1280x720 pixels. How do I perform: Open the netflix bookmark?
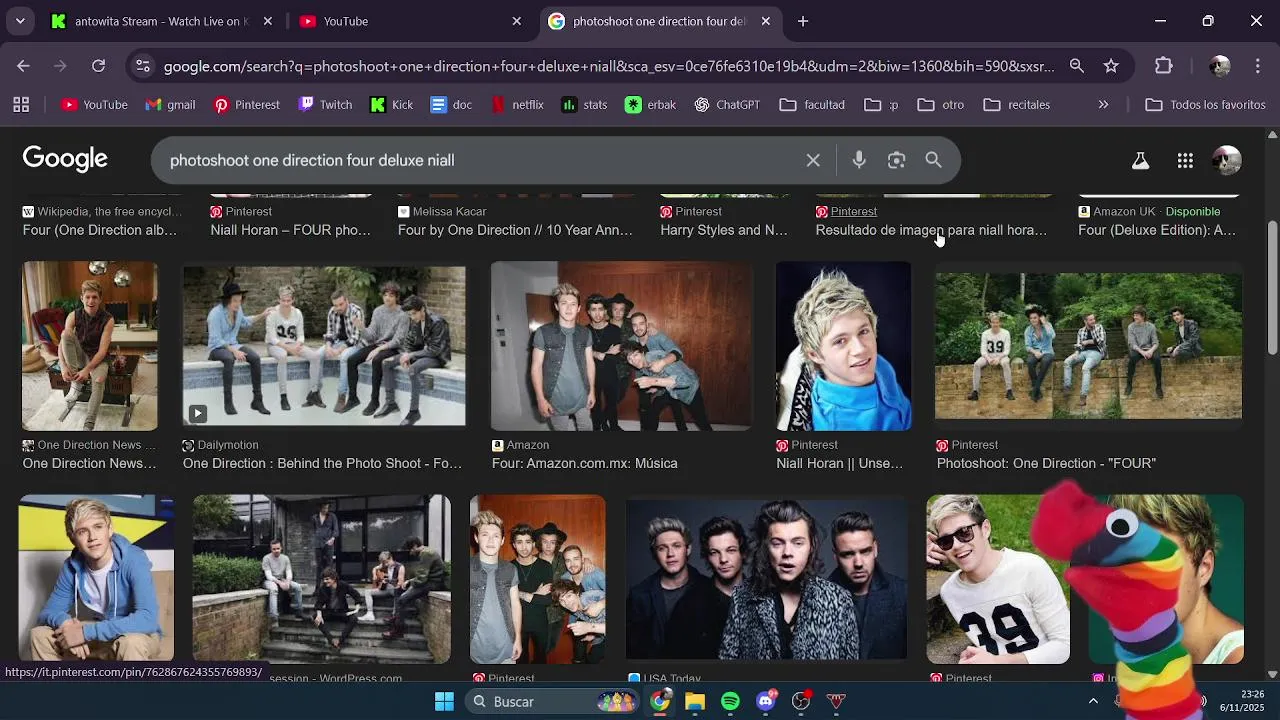click(517, 105)
